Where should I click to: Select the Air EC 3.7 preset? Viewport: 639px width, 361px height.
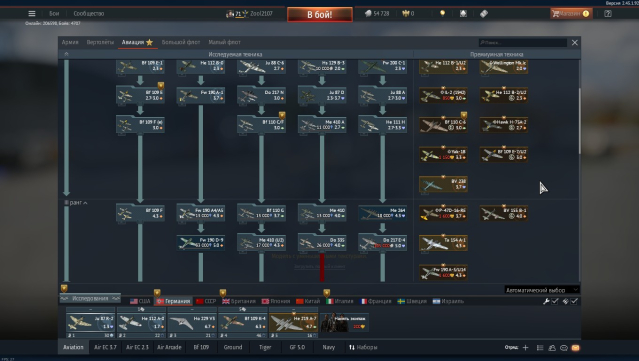105,347
